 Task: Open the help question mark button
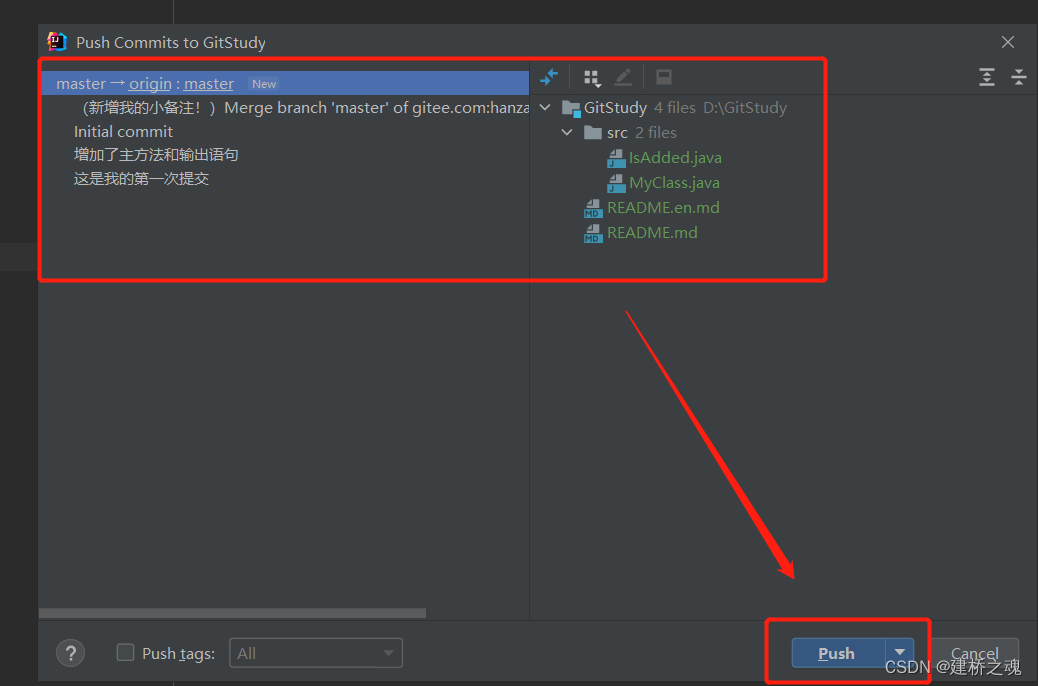pos(70,653)
